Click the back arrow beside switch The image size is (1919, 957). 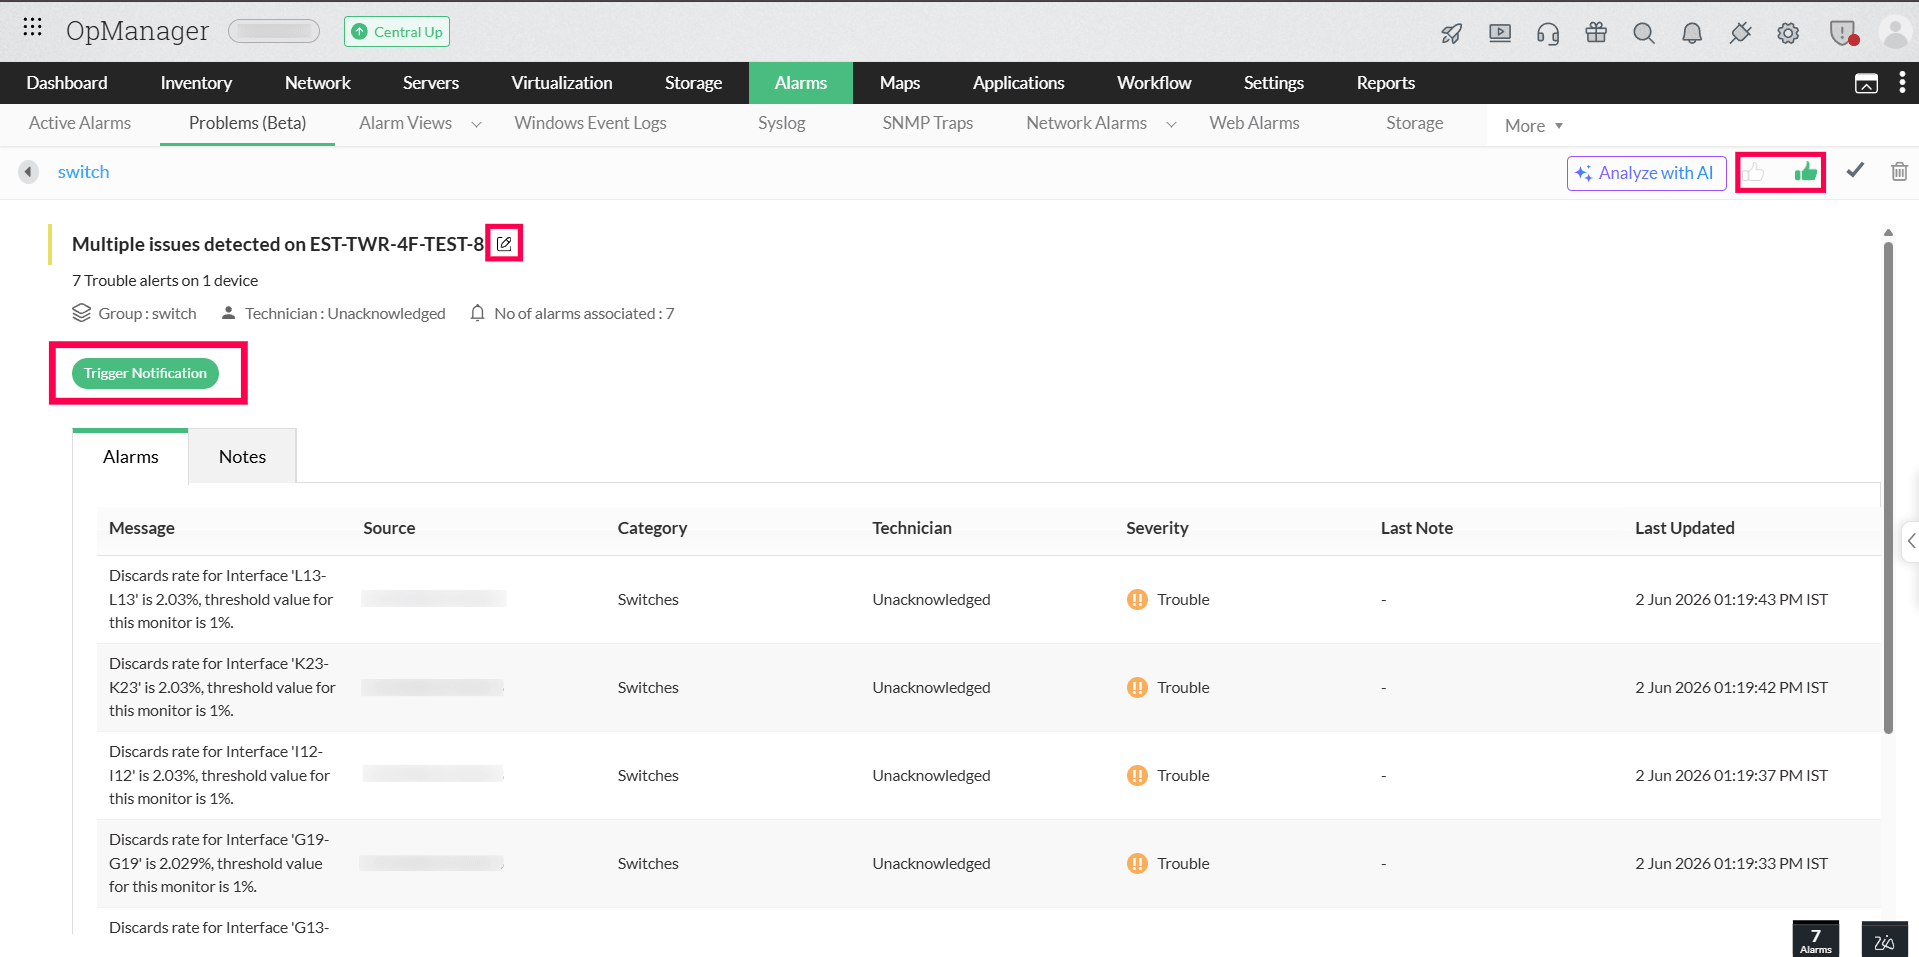point(28,172)
